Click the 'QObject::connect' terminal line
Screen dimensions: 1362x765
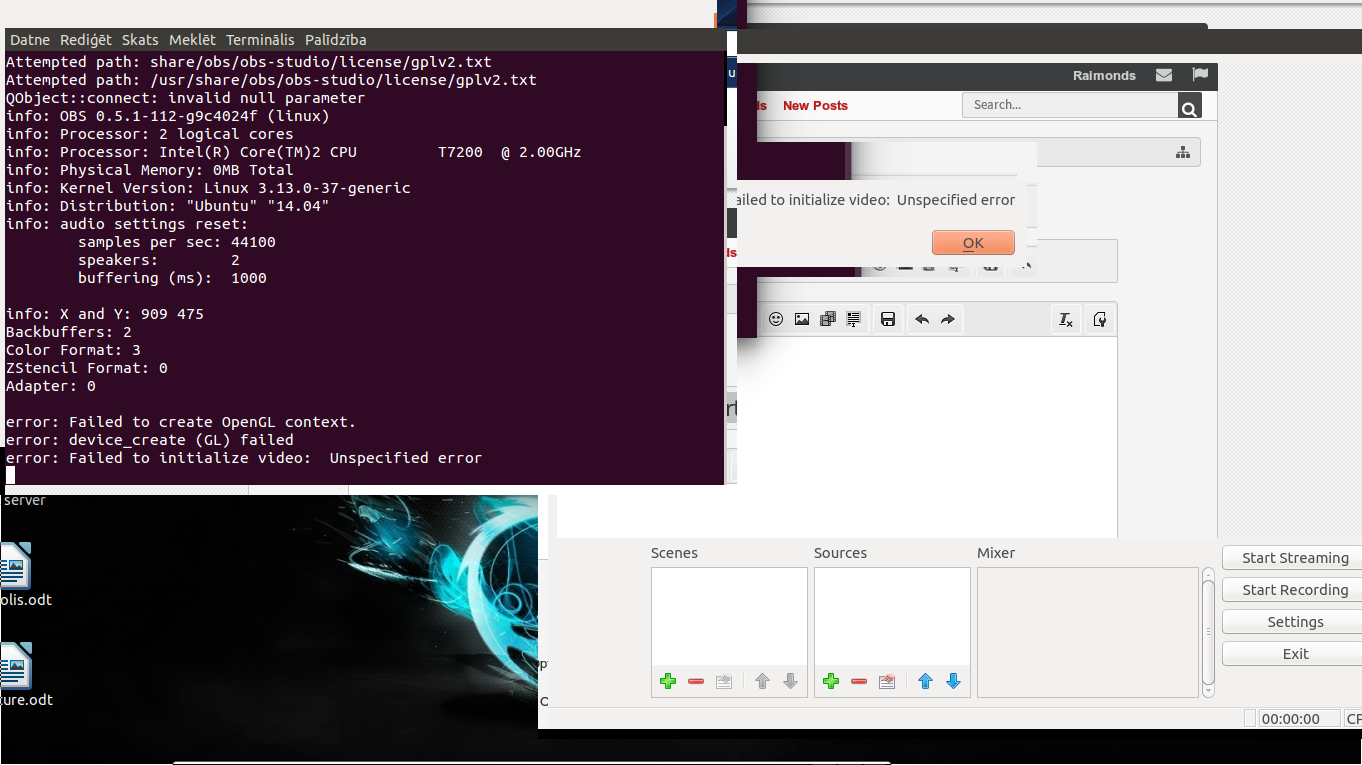[x=186, y=98]
